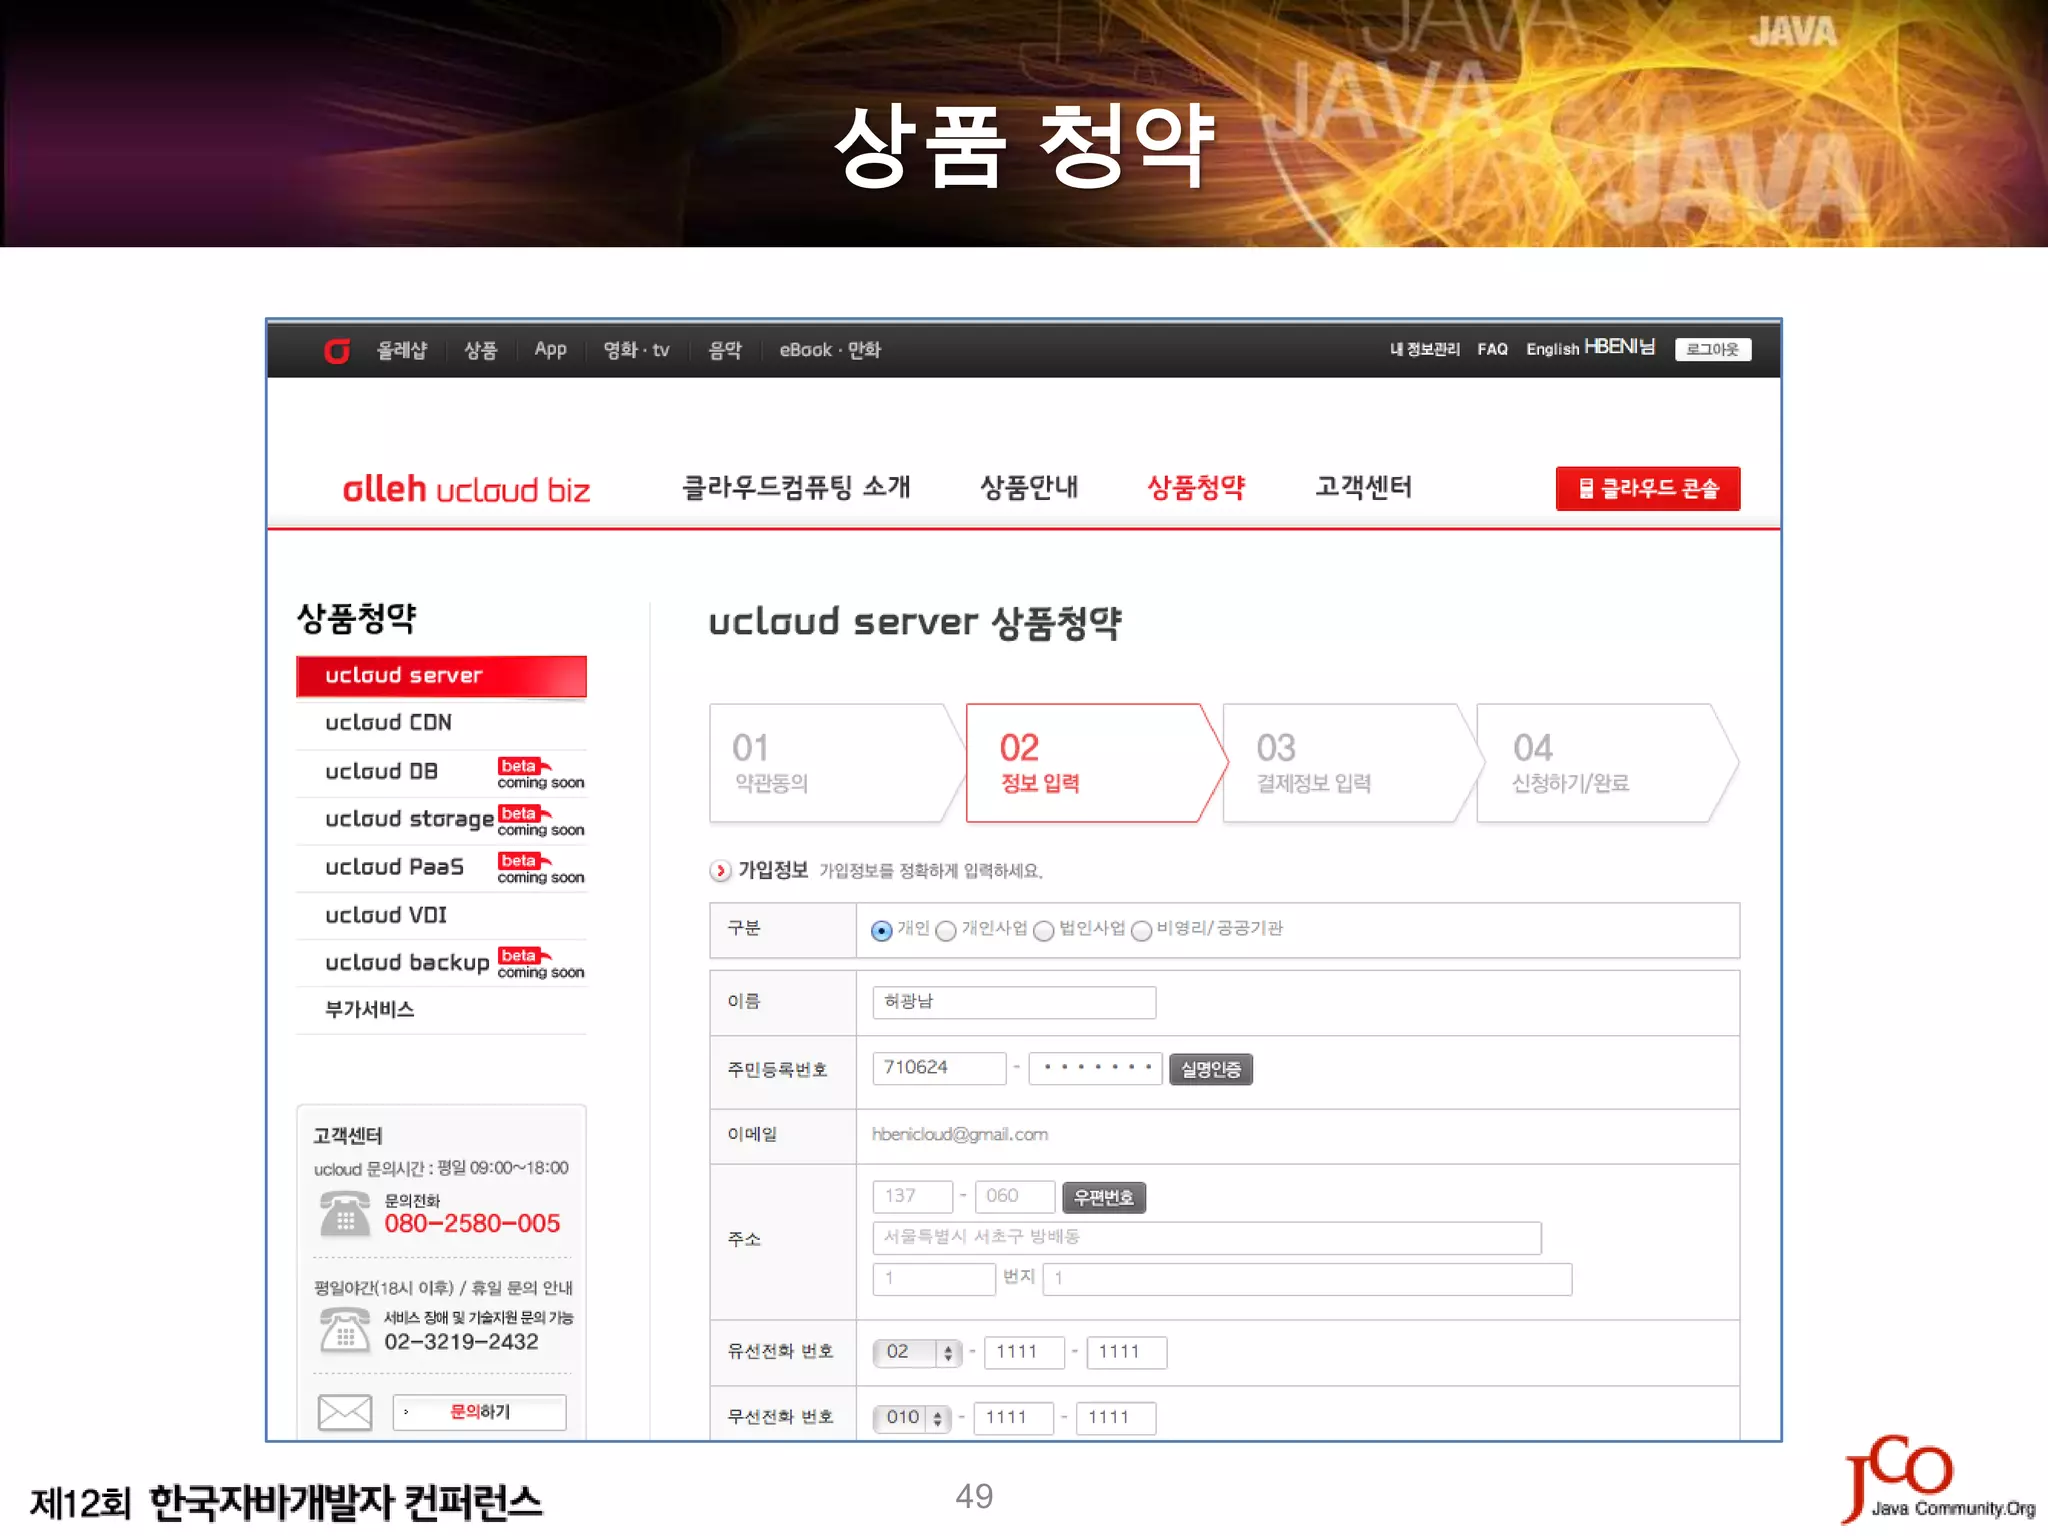Select the 개인사업 radio button
Screen dimensions: 2048x1536
946,931
